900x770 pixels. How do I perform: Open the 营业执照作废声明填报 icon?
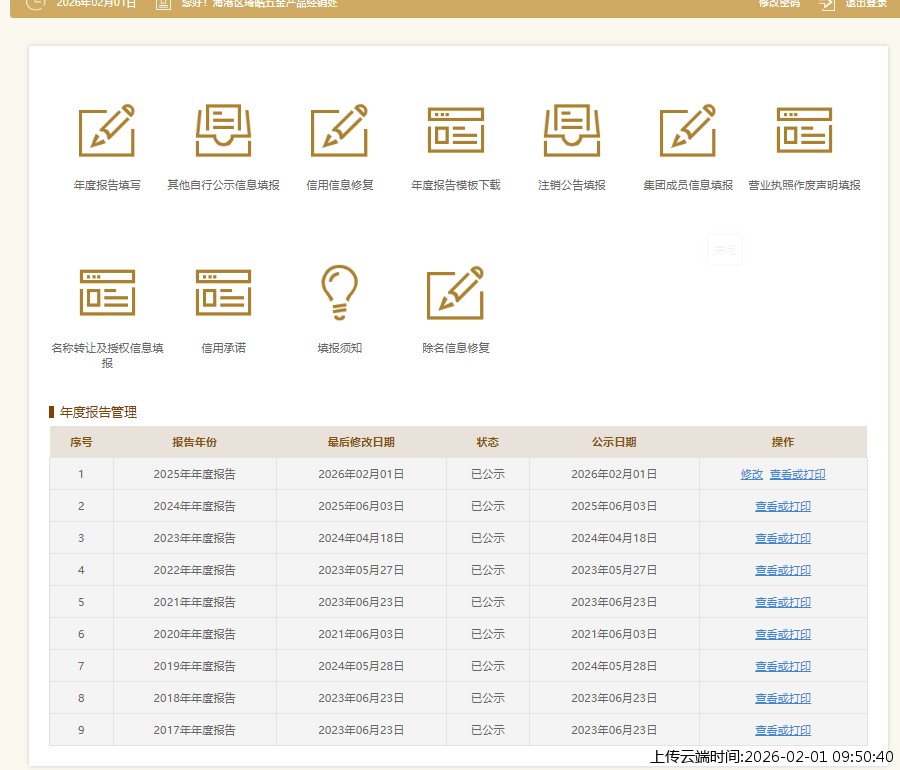click(804, 131)
